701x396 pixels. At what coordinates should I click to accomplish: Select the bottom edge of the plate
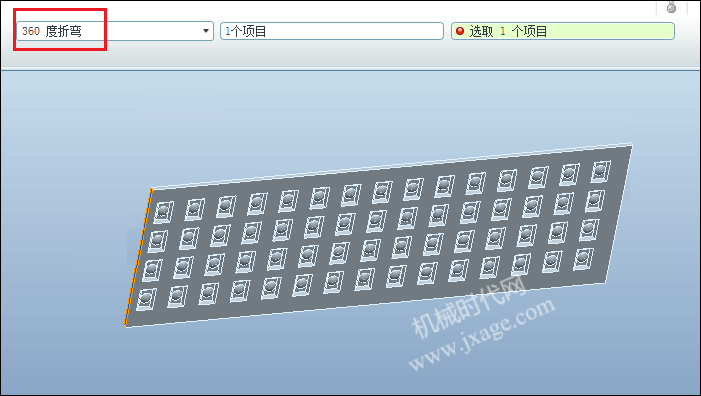[x=365, y=304]
